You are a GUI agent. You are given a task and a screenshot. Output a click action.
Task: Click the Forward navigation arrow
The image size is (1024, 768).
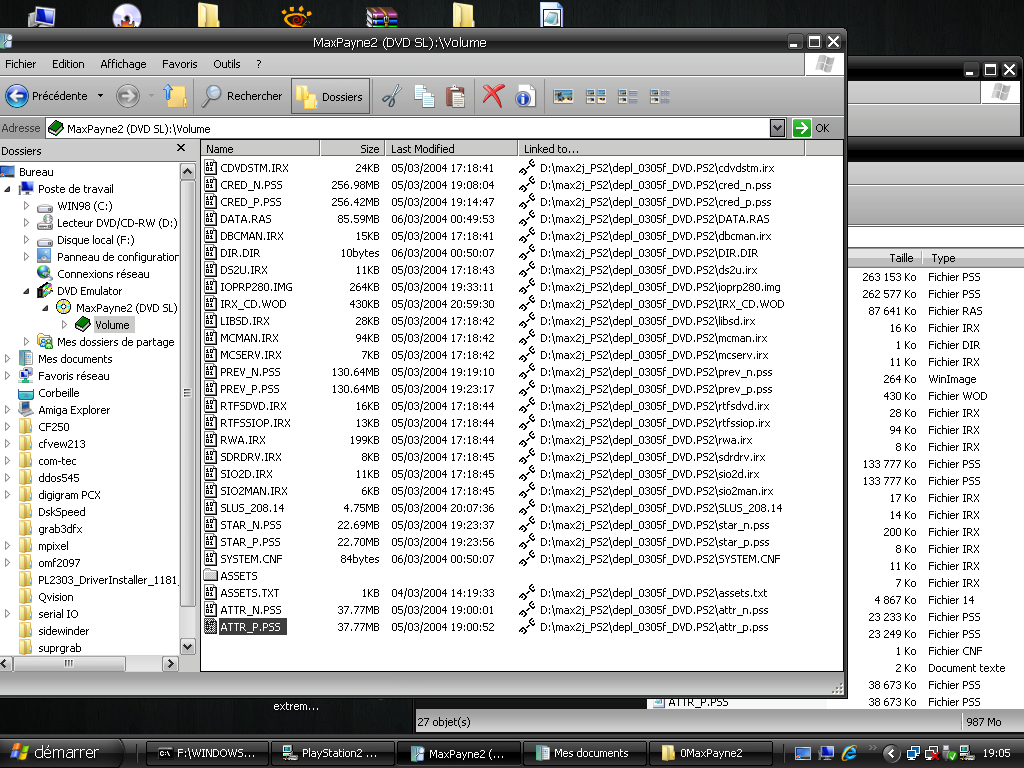127,96
